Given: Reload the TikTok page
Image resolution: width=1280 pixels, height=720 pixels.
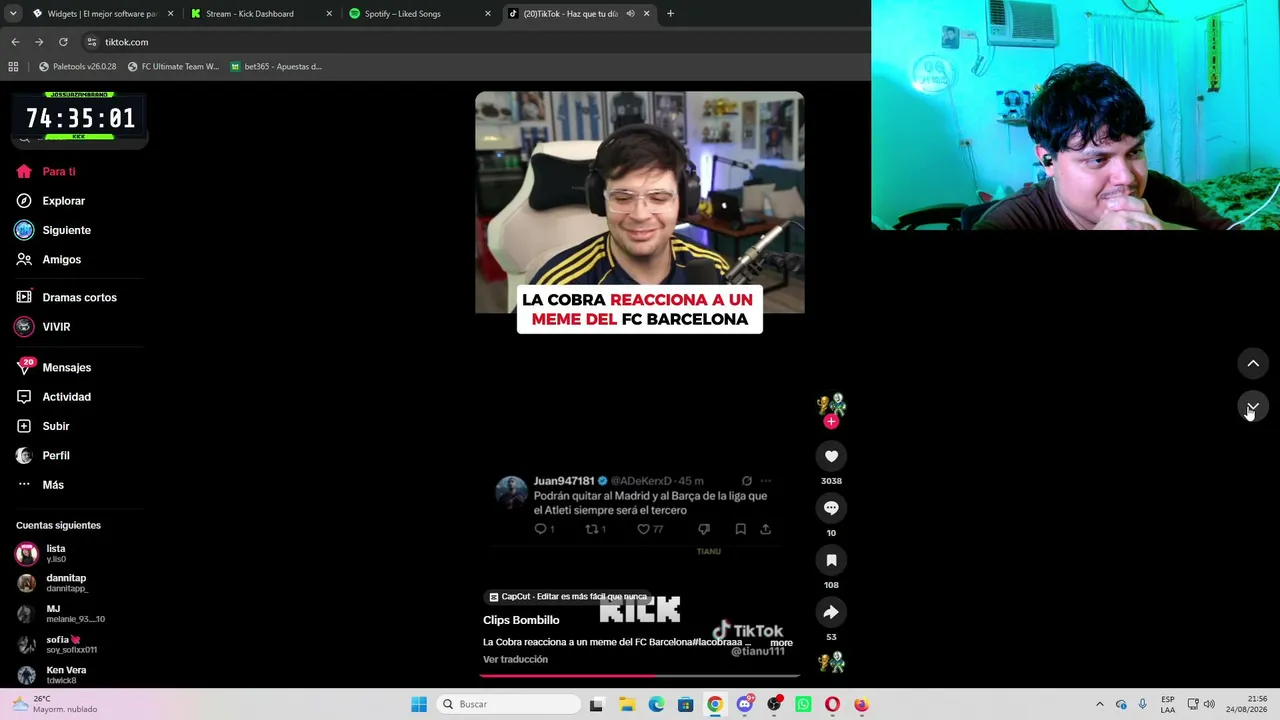Looking at the screenshot, I should click(63, 42).
